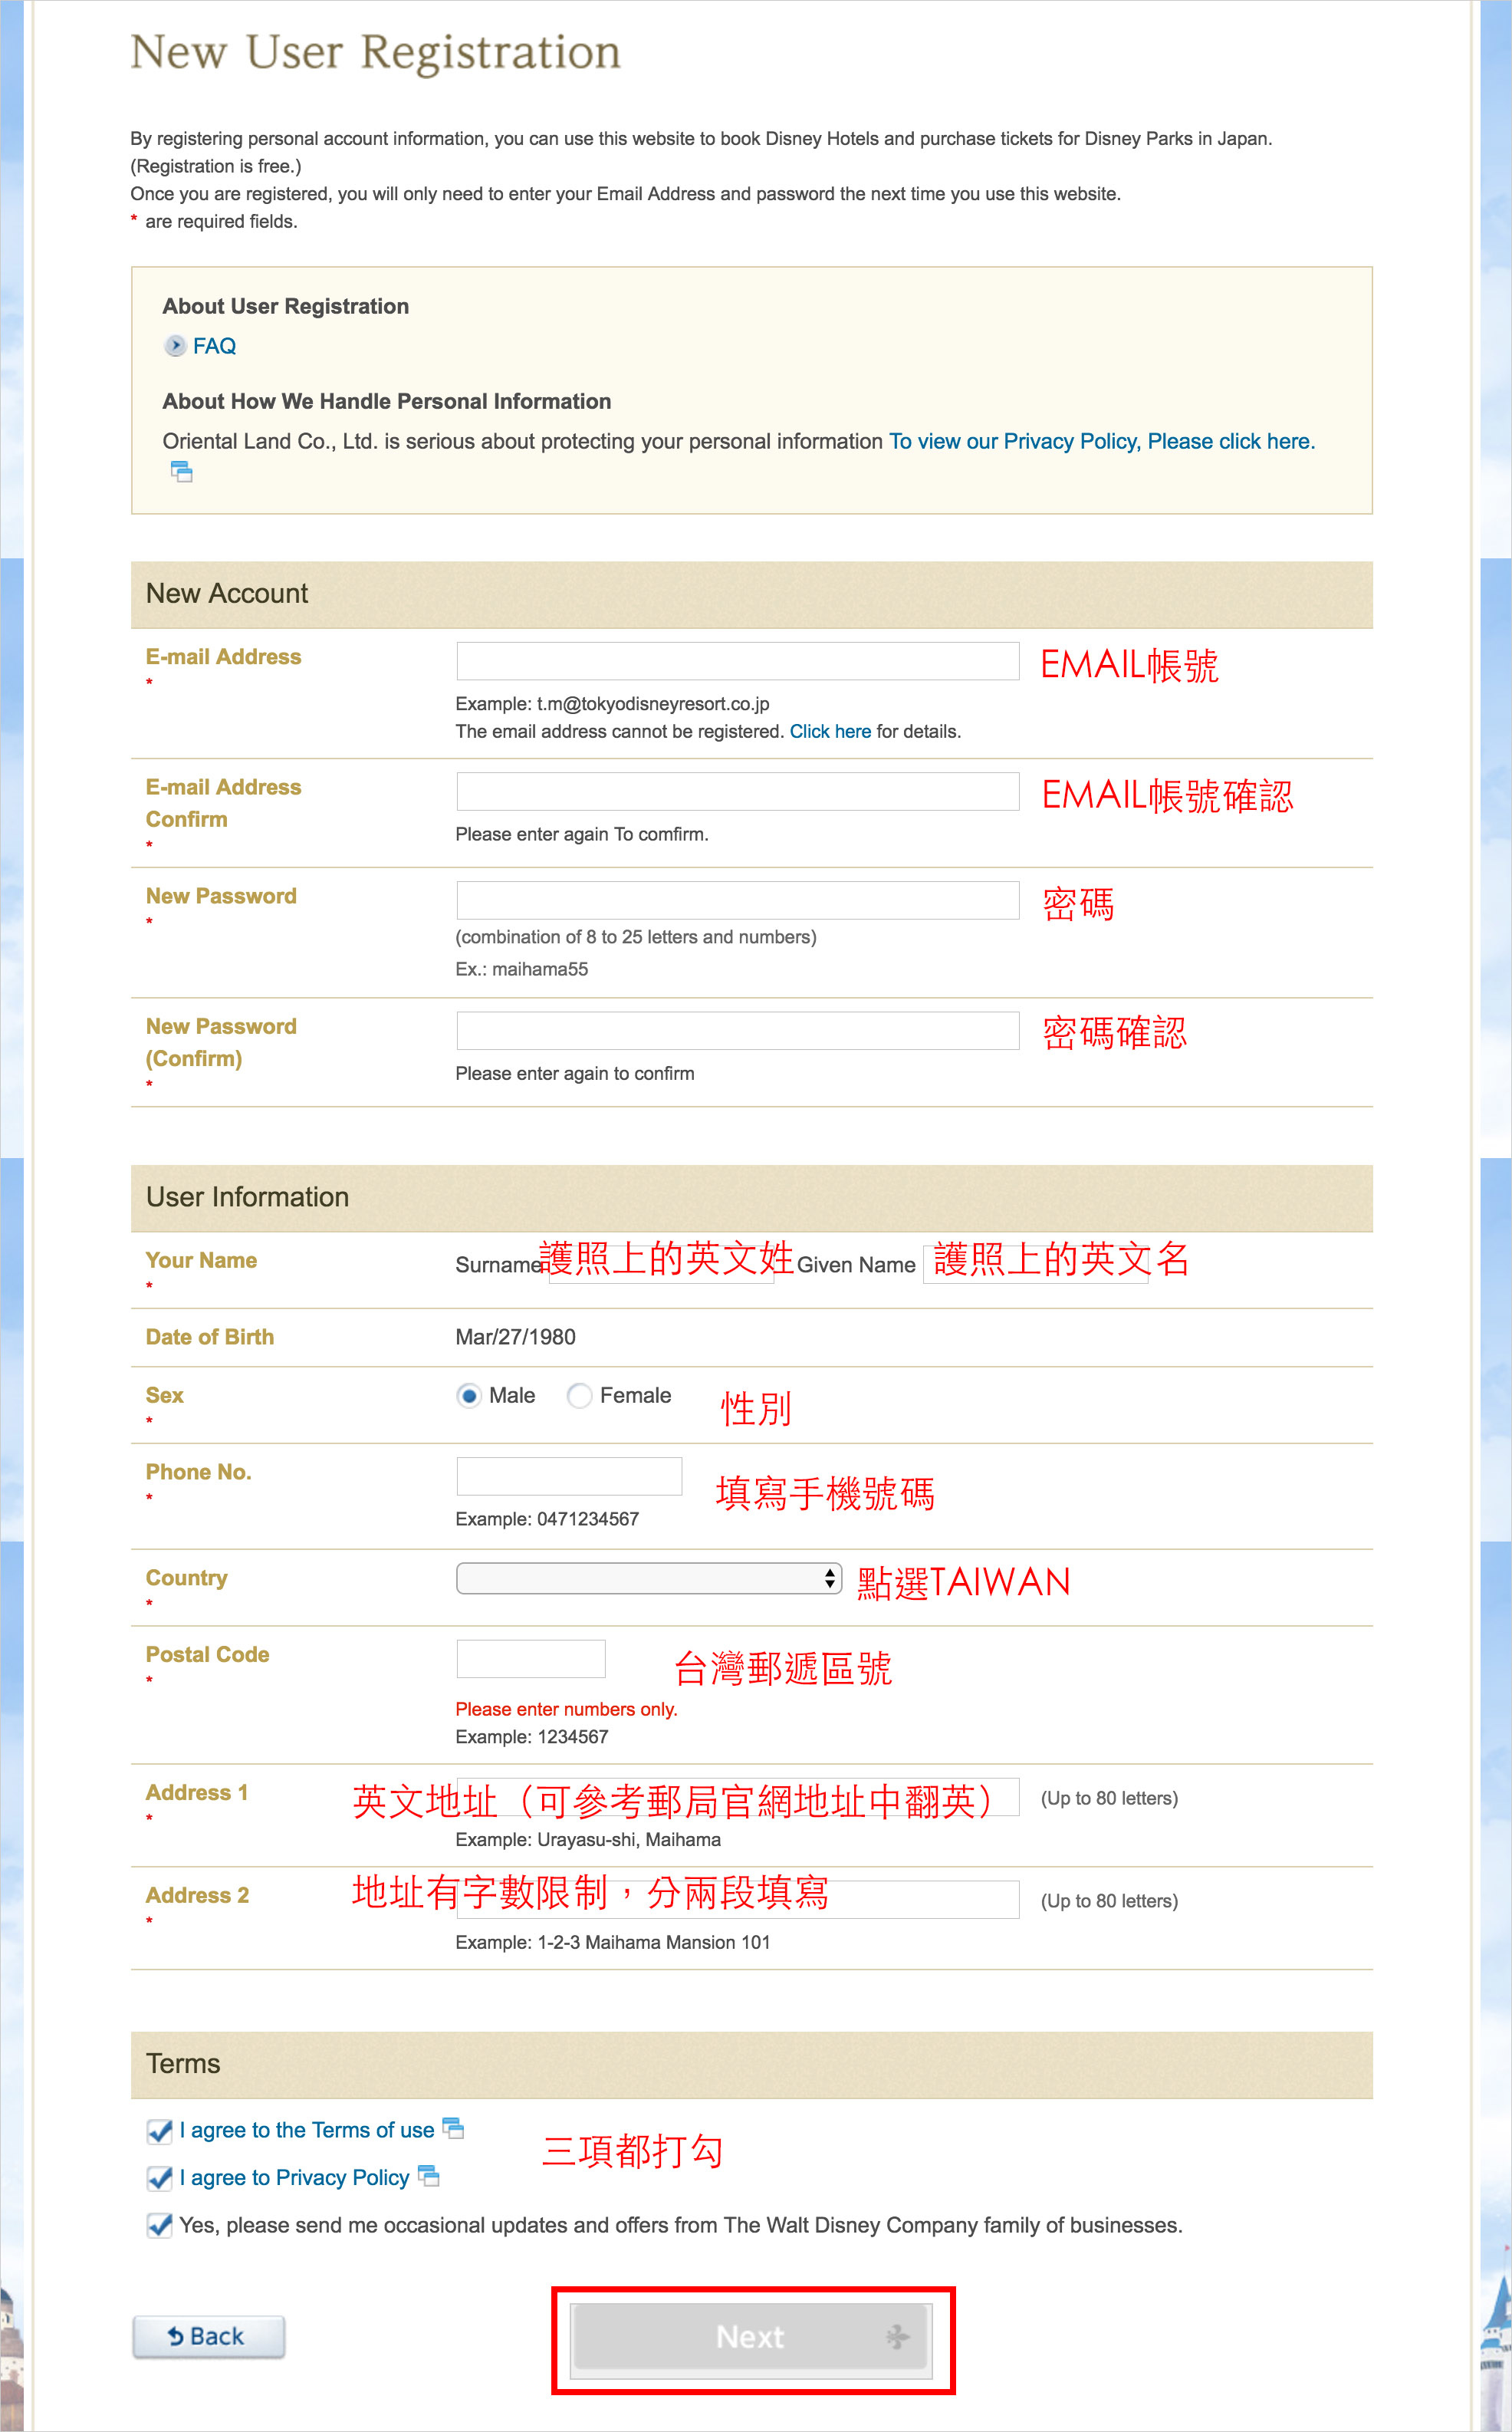This screenshot has height=2432, width=1512.
Task: Select the Male radio button
Action: [468, 1395]
